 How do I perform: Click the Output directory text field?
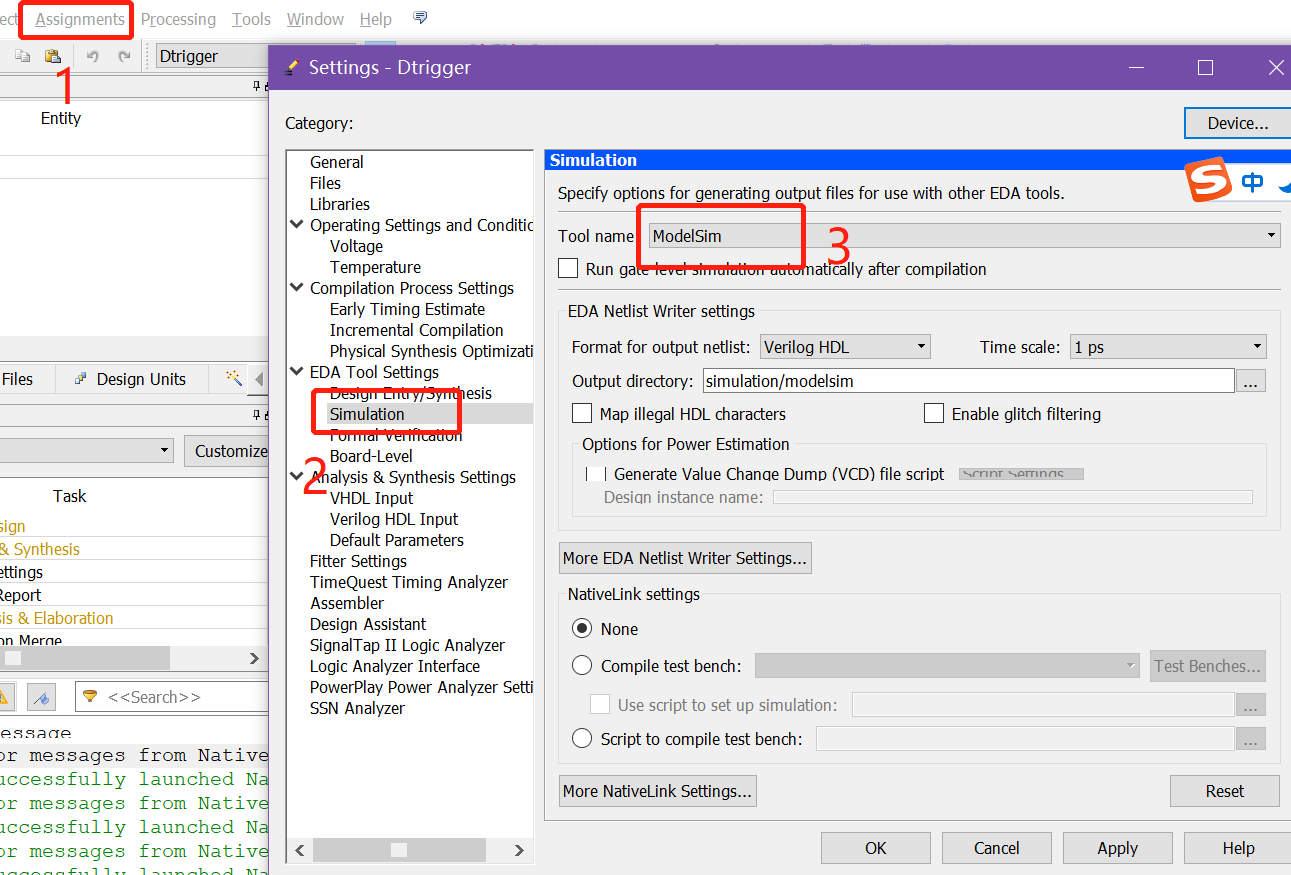pyautogui.click(x=968, y=381)
